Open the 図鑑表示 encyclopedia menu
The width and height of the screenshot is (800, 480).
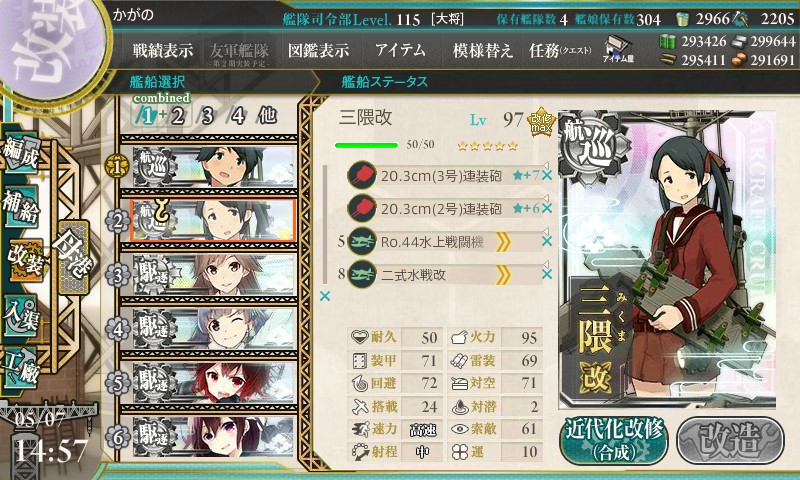(x=318, y=50)
